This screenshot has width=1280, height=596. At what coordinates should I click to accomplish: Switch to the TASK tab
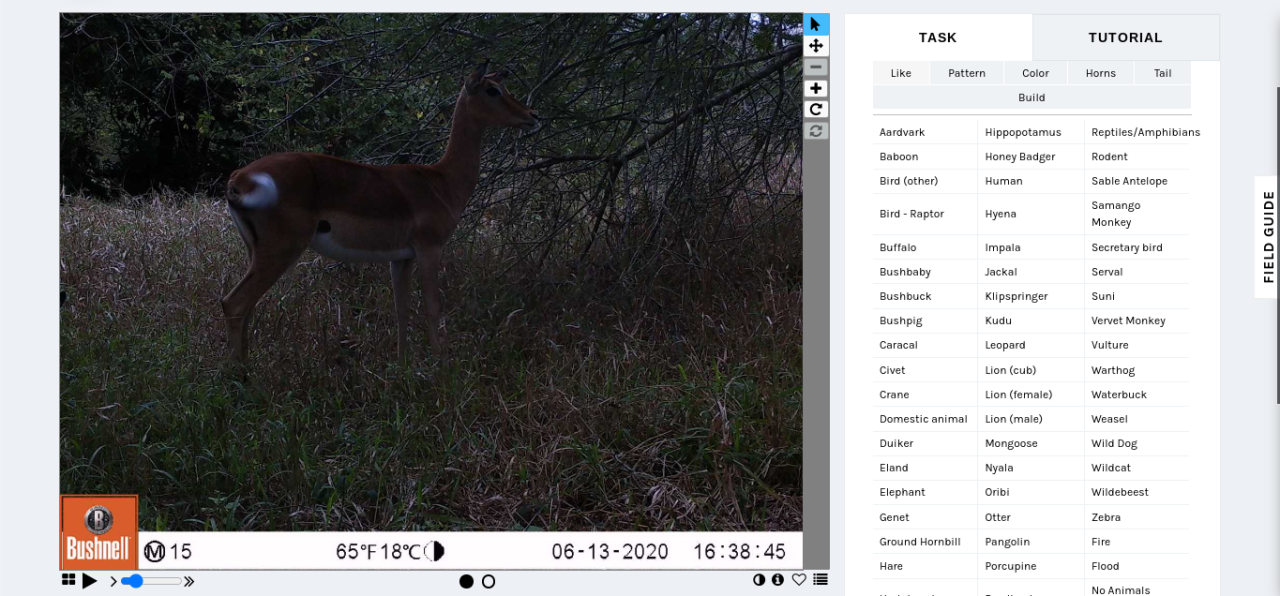[938, 37]
